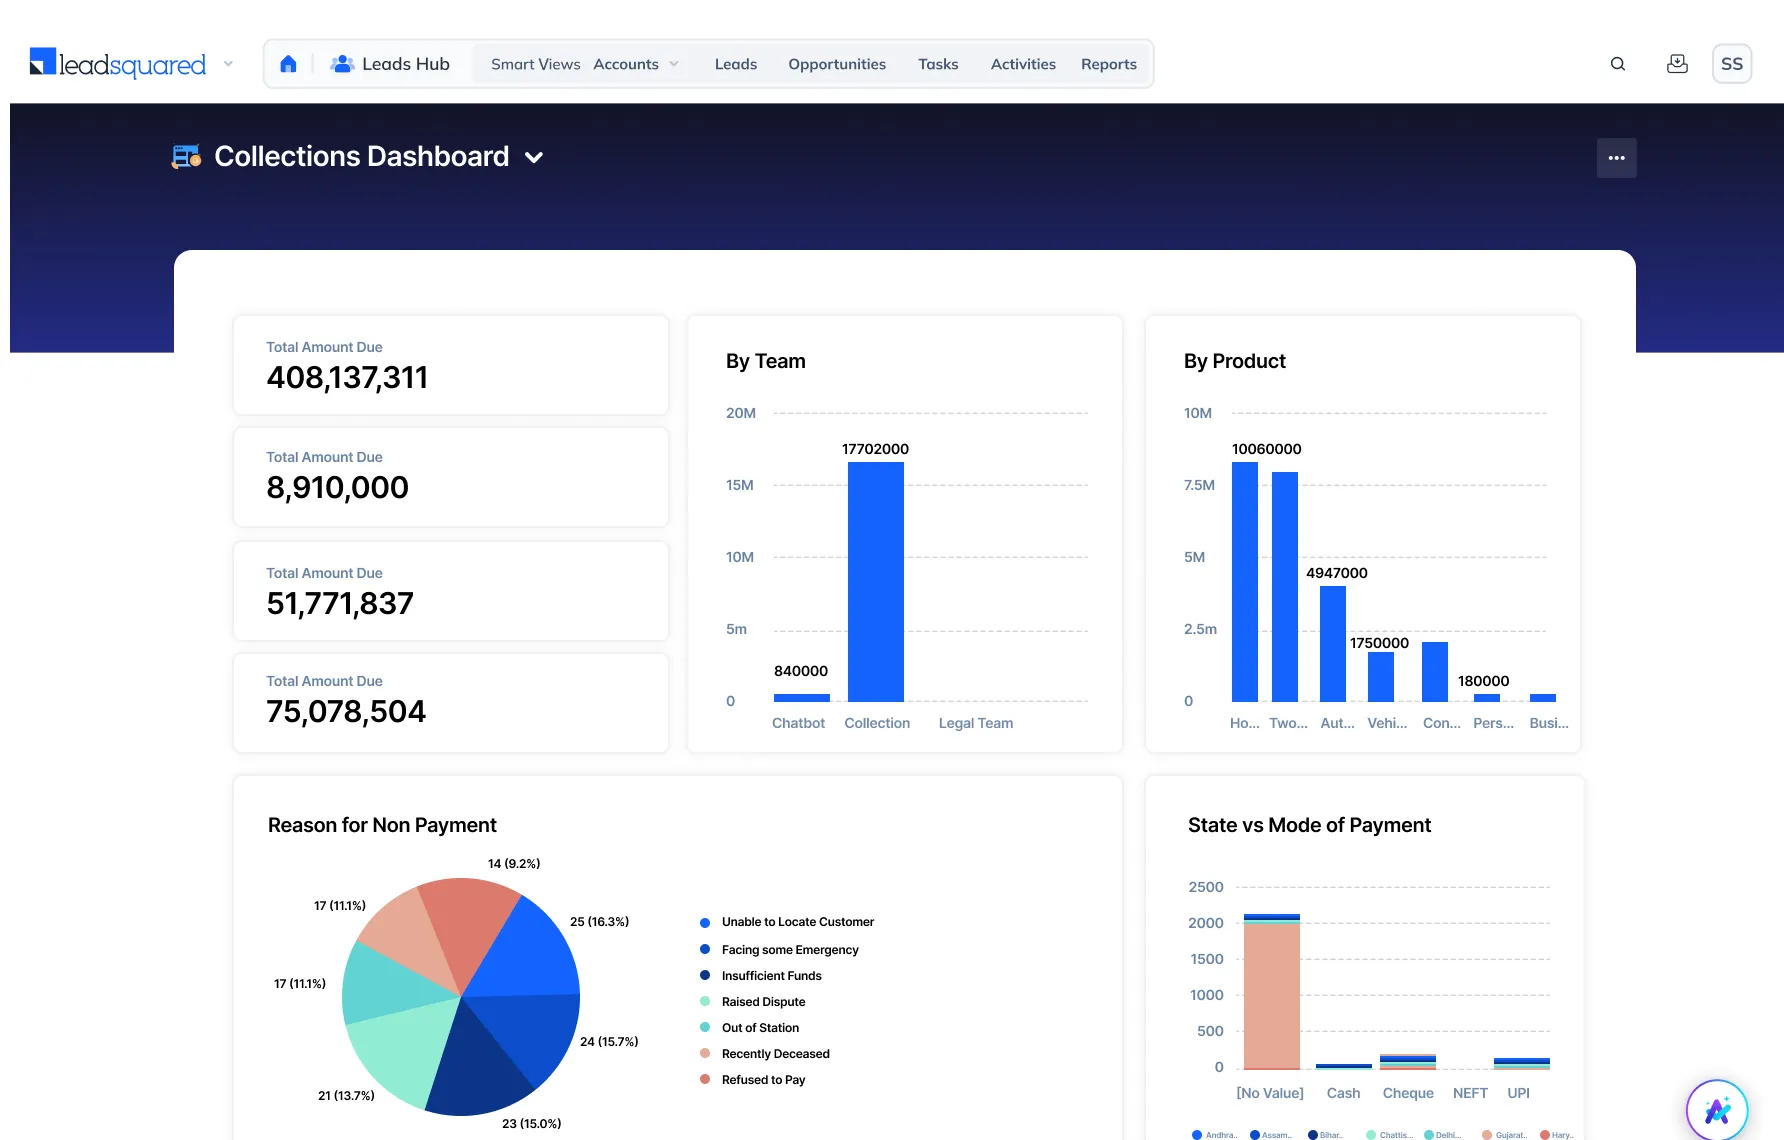Click the Collection bar in By Team chart
The image size is (1784, 1140).
(x=875, y=581)
